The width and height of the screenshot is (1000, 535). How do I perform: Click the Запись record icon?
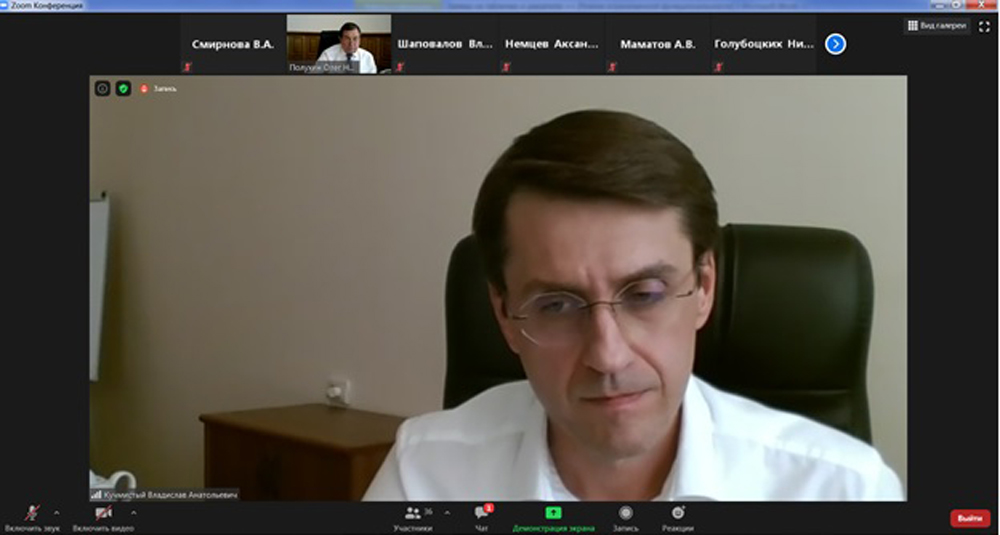tap(625, 513)
